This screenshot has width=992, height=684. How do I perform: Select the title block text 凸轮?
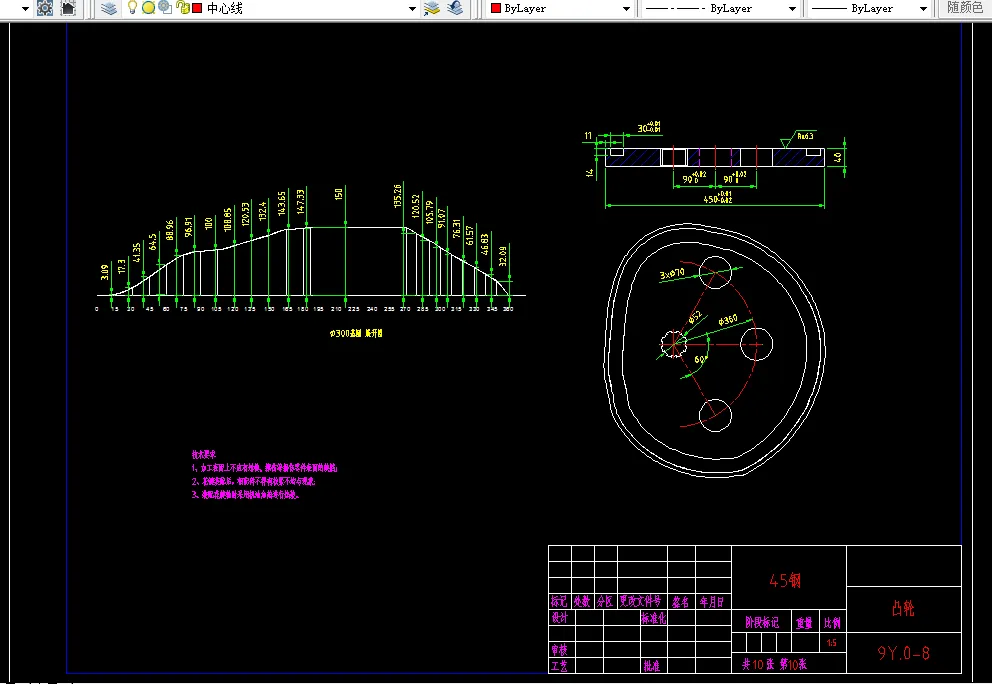pos(903,609)
